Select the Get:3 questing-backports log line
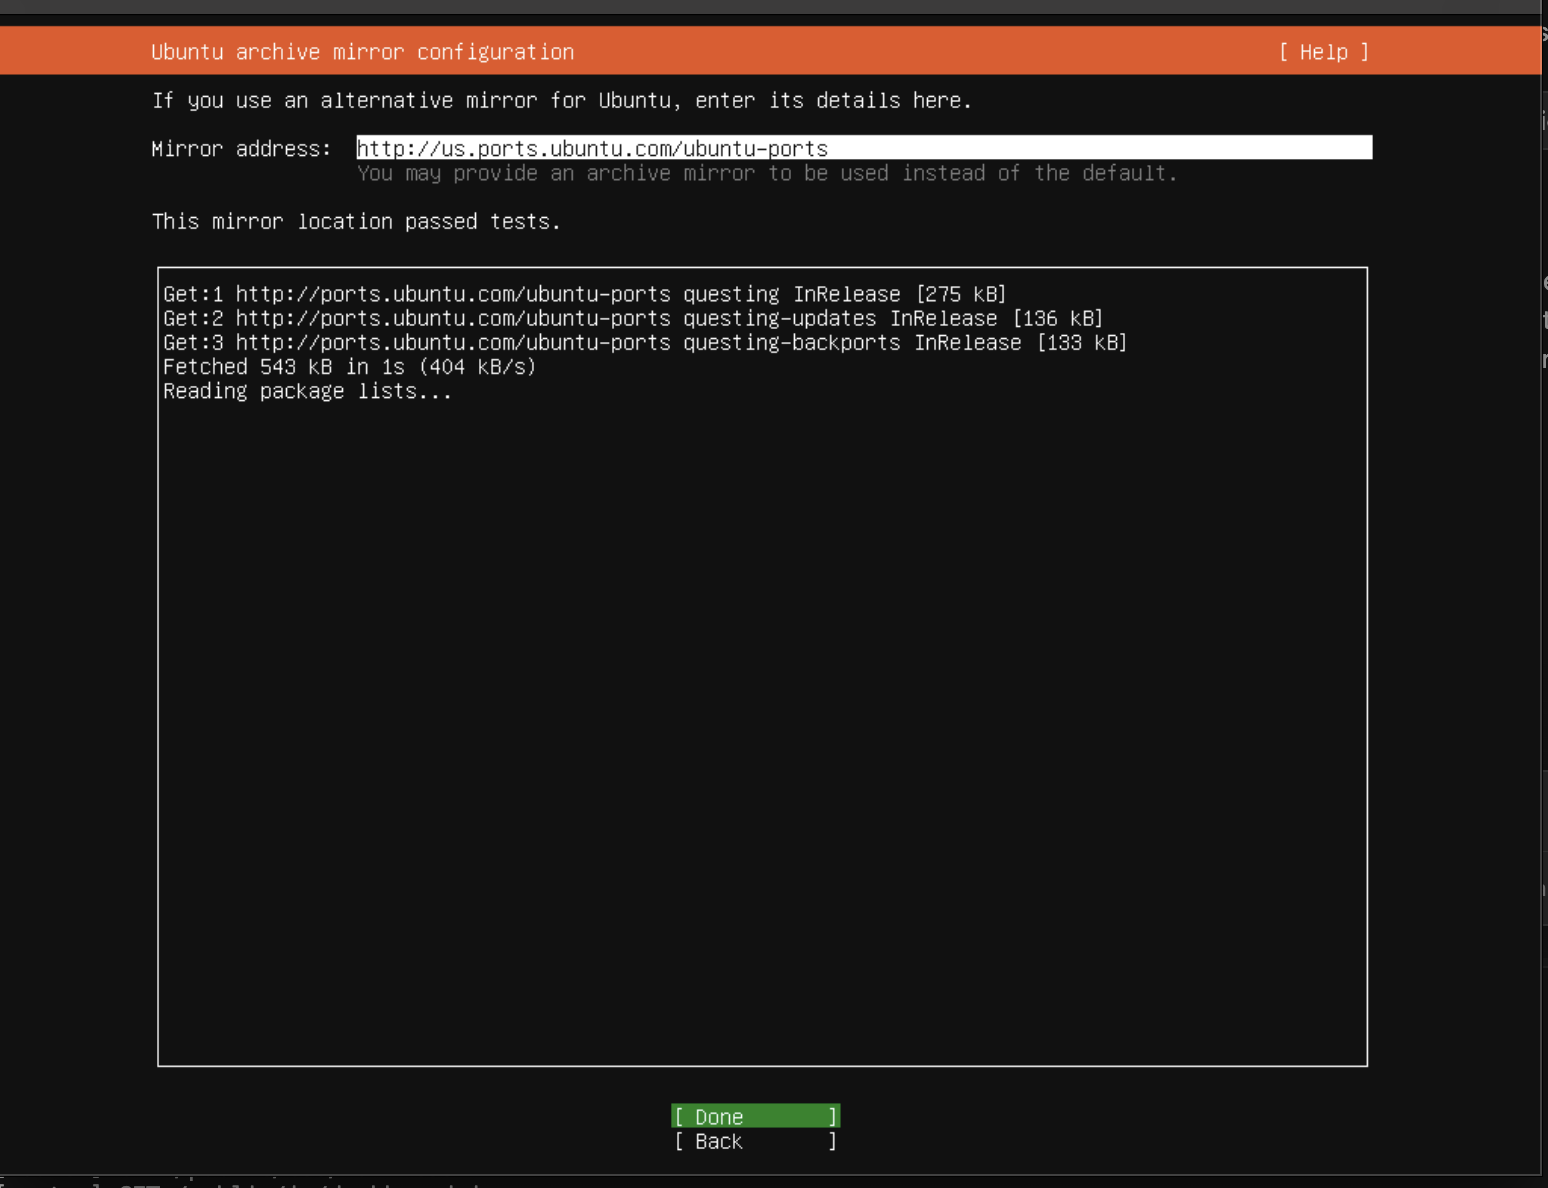The width and height of the screenshot is (1548, 1188). coord(645,342)
